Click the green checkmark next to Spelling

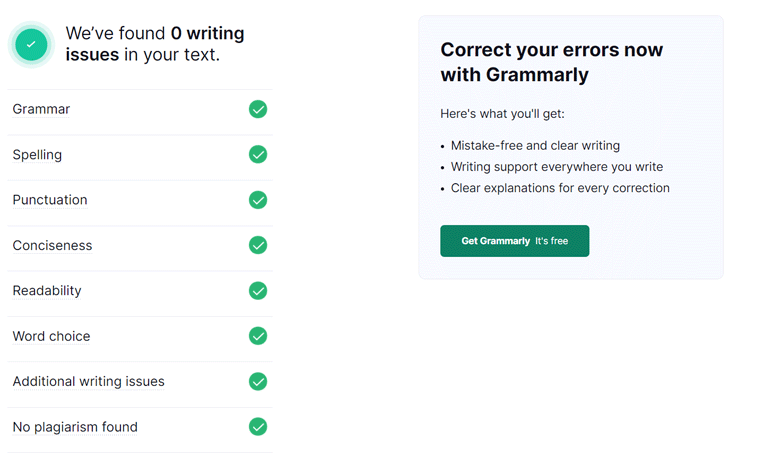click(258, 154)
